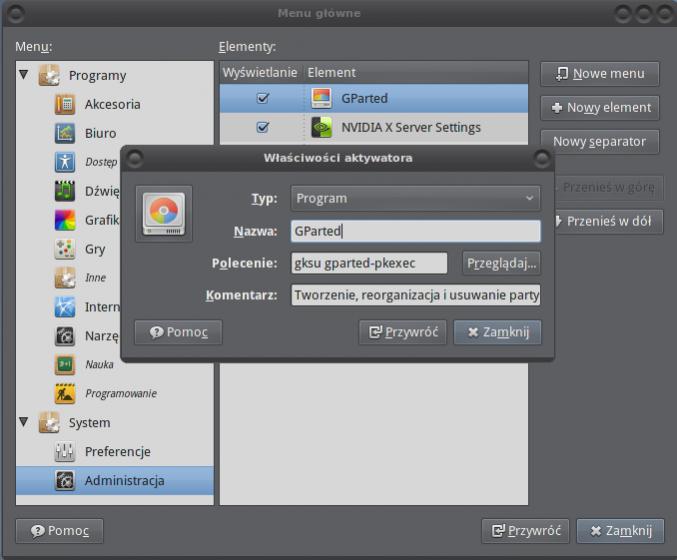The width and height of the screenshot is (677, 560).
Task: Select the Biuro category icon
Action: pos(65,133)
